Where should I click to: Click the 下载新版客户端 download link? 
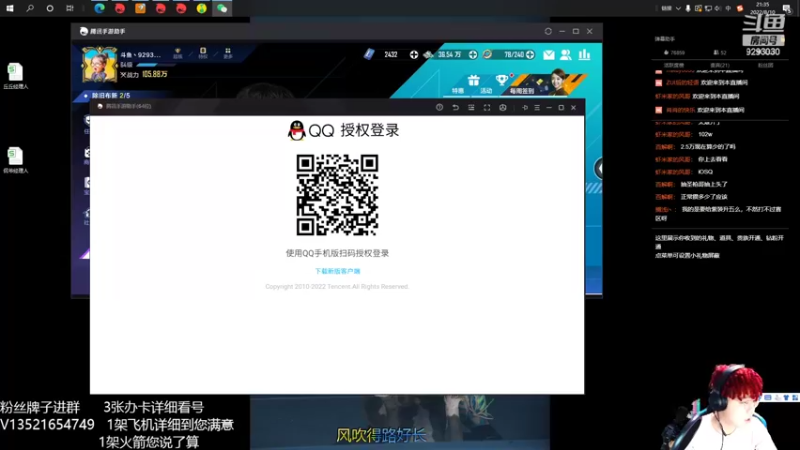click(337, 271)
